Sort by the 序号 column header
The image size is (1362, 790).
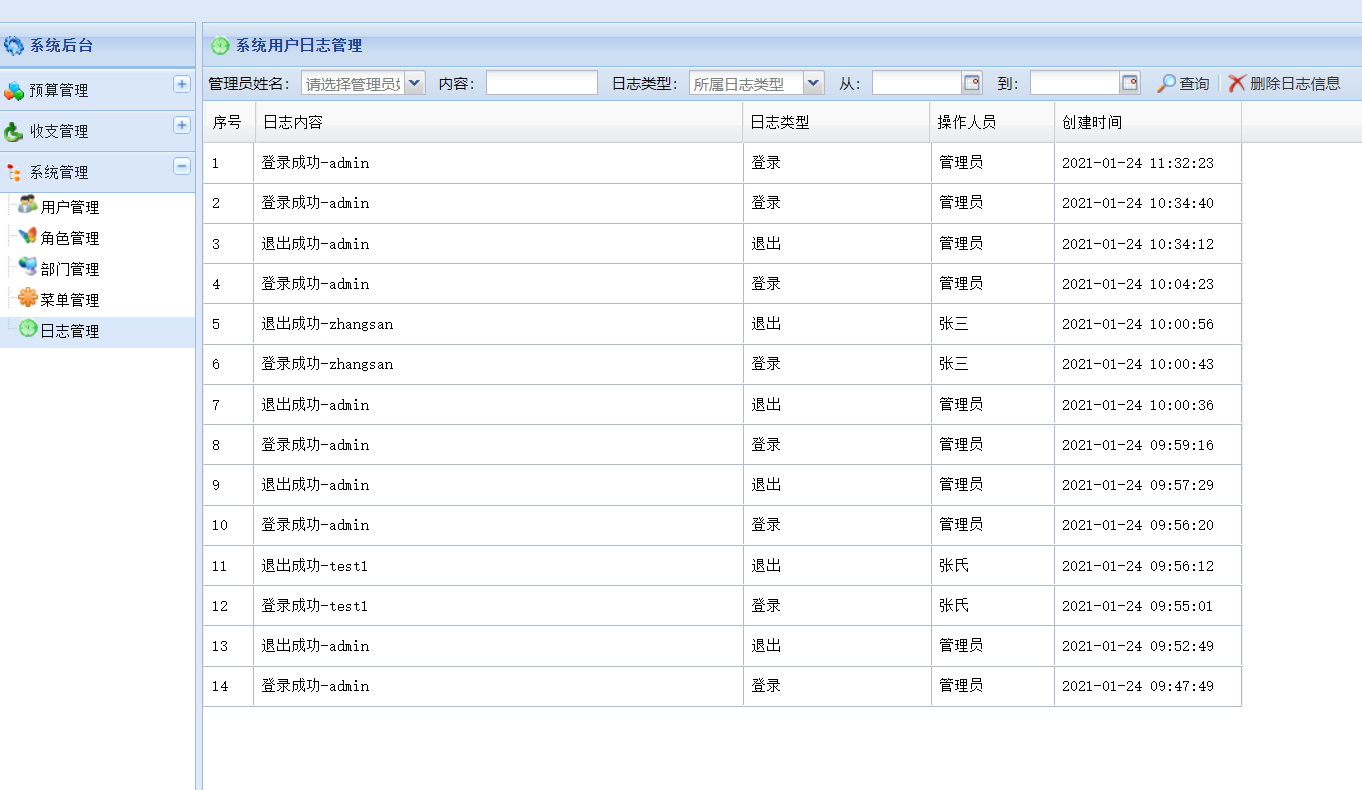(x=229, y=122)
